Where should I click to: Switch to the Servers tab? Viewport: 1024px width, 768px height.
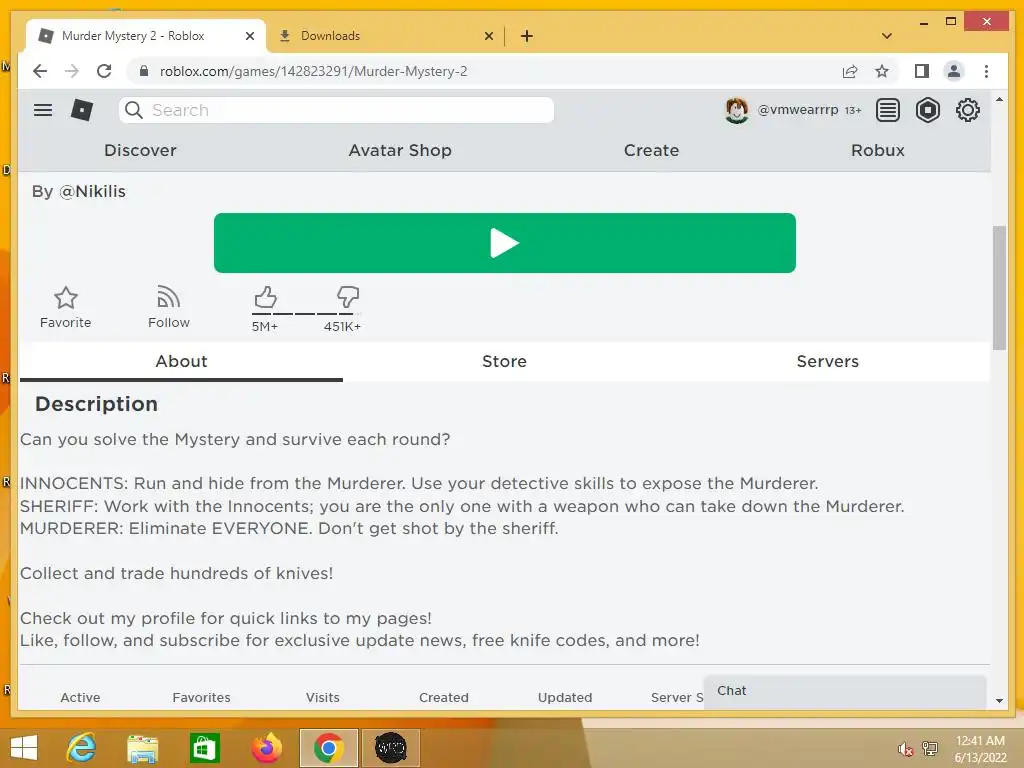click(x=827, y=361)
